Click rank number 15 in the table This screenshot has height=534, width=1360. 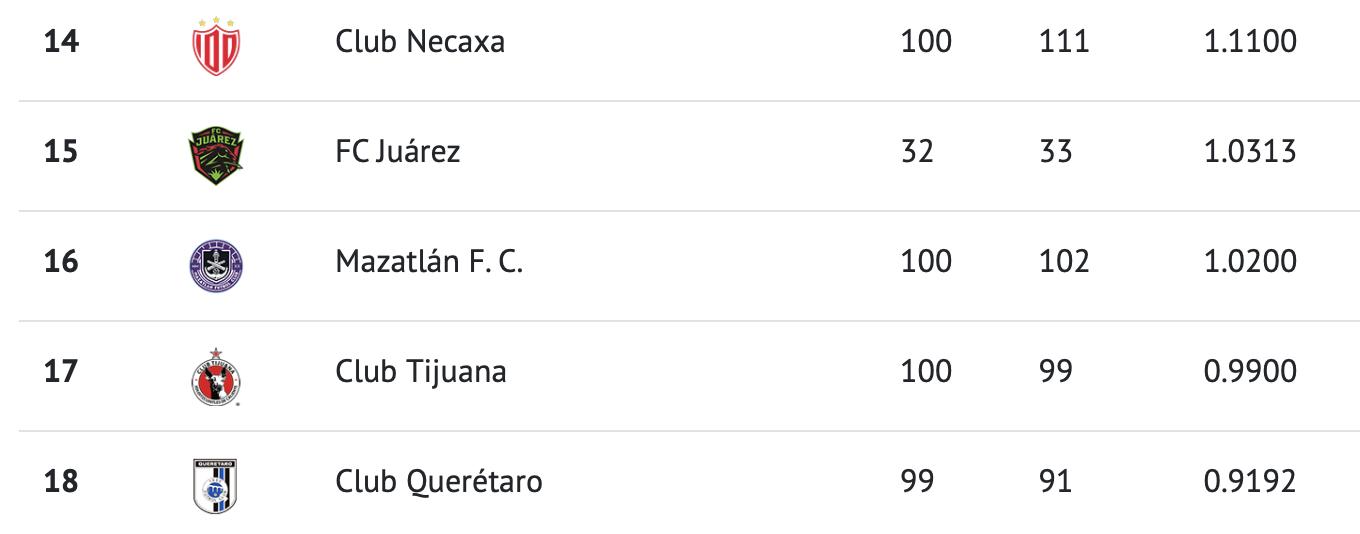pos(61,152)
